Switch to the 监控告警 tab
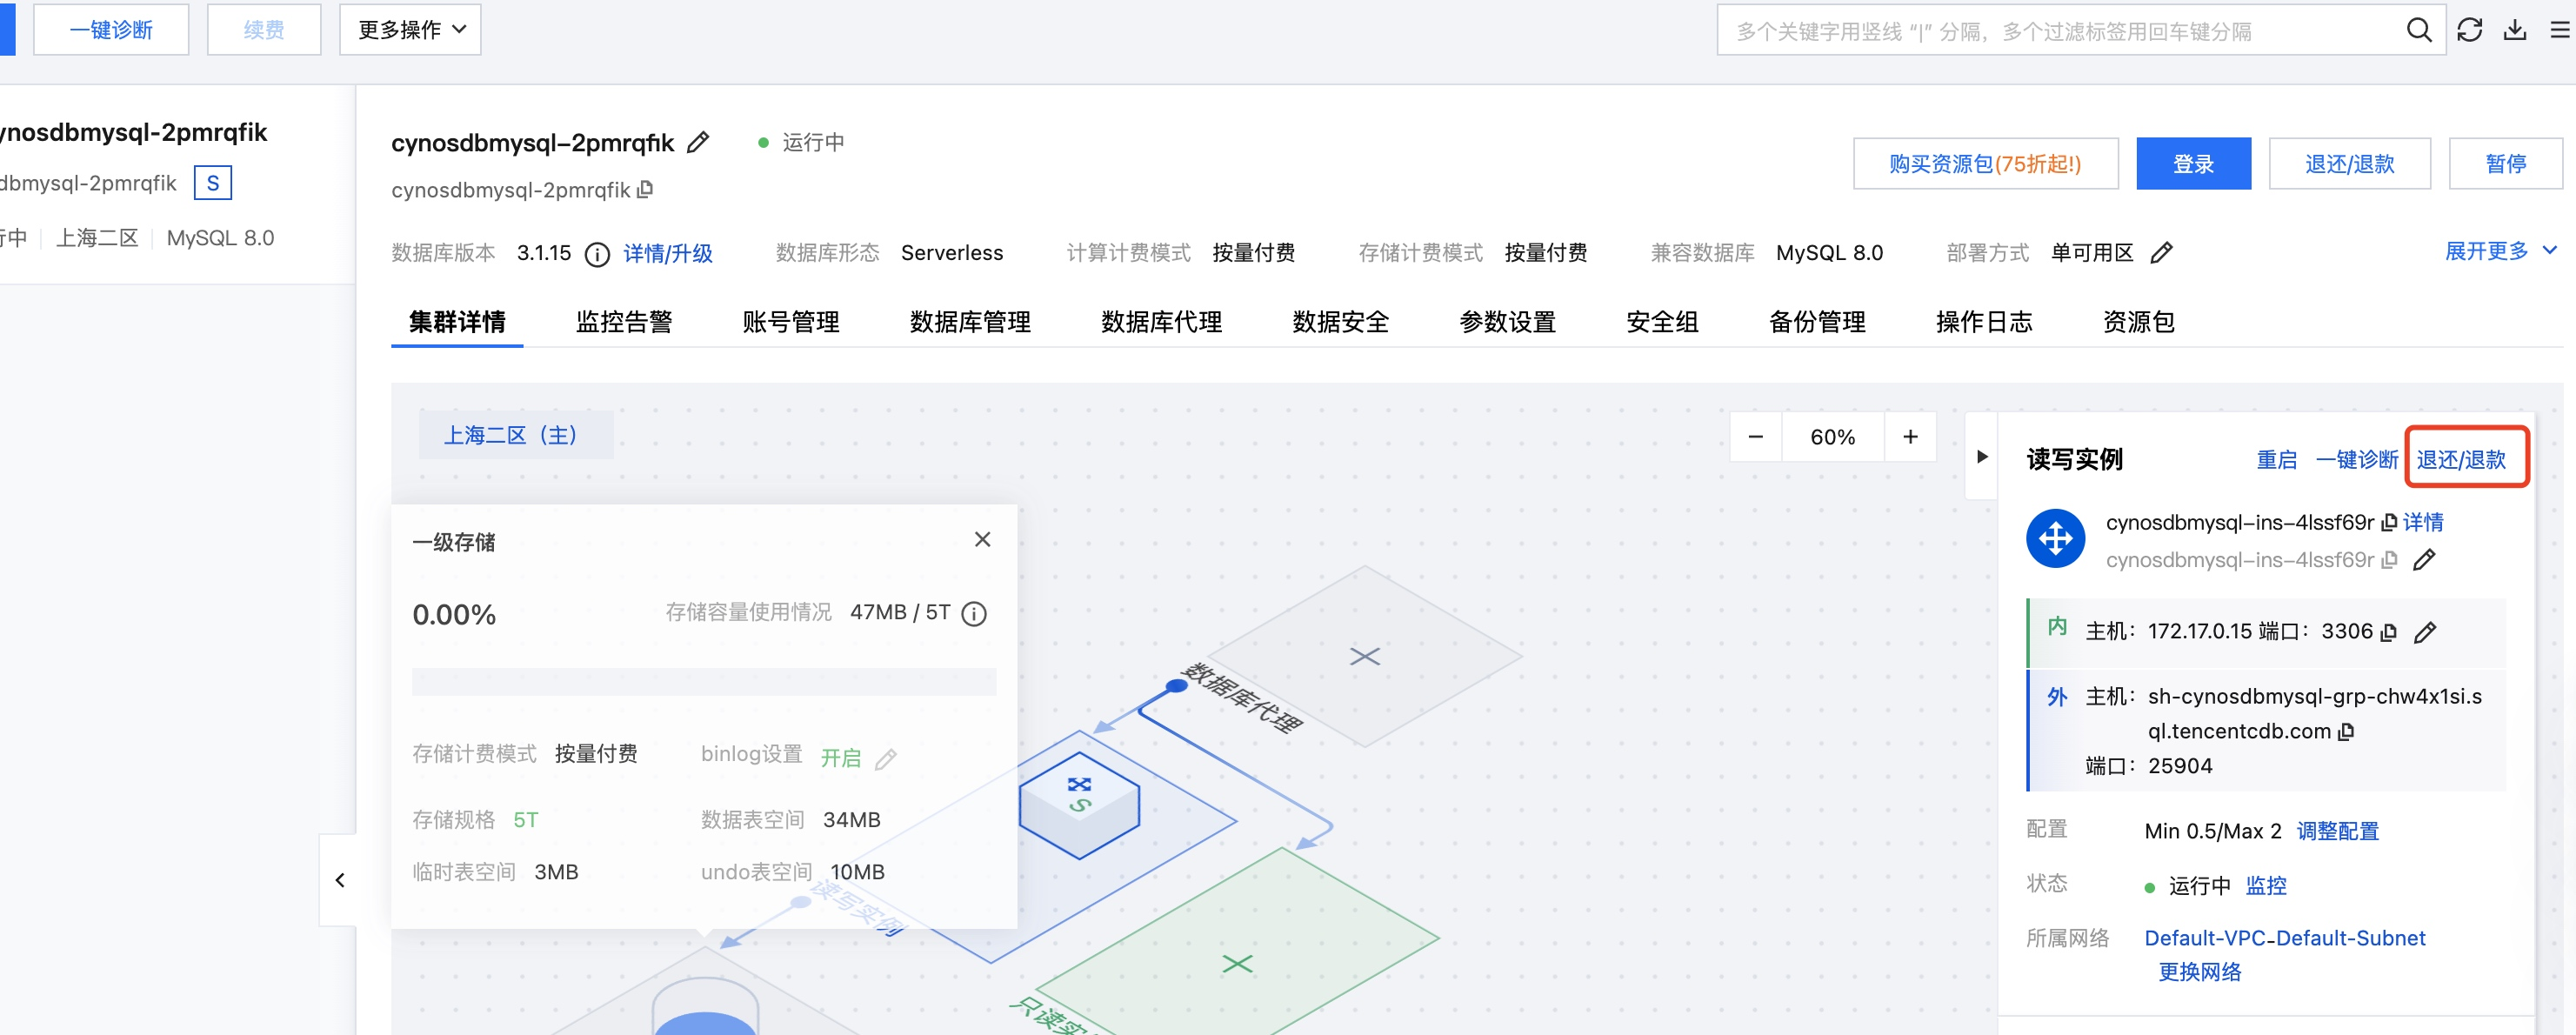Screen dimensions: 2576x1035 click(623, 322)
